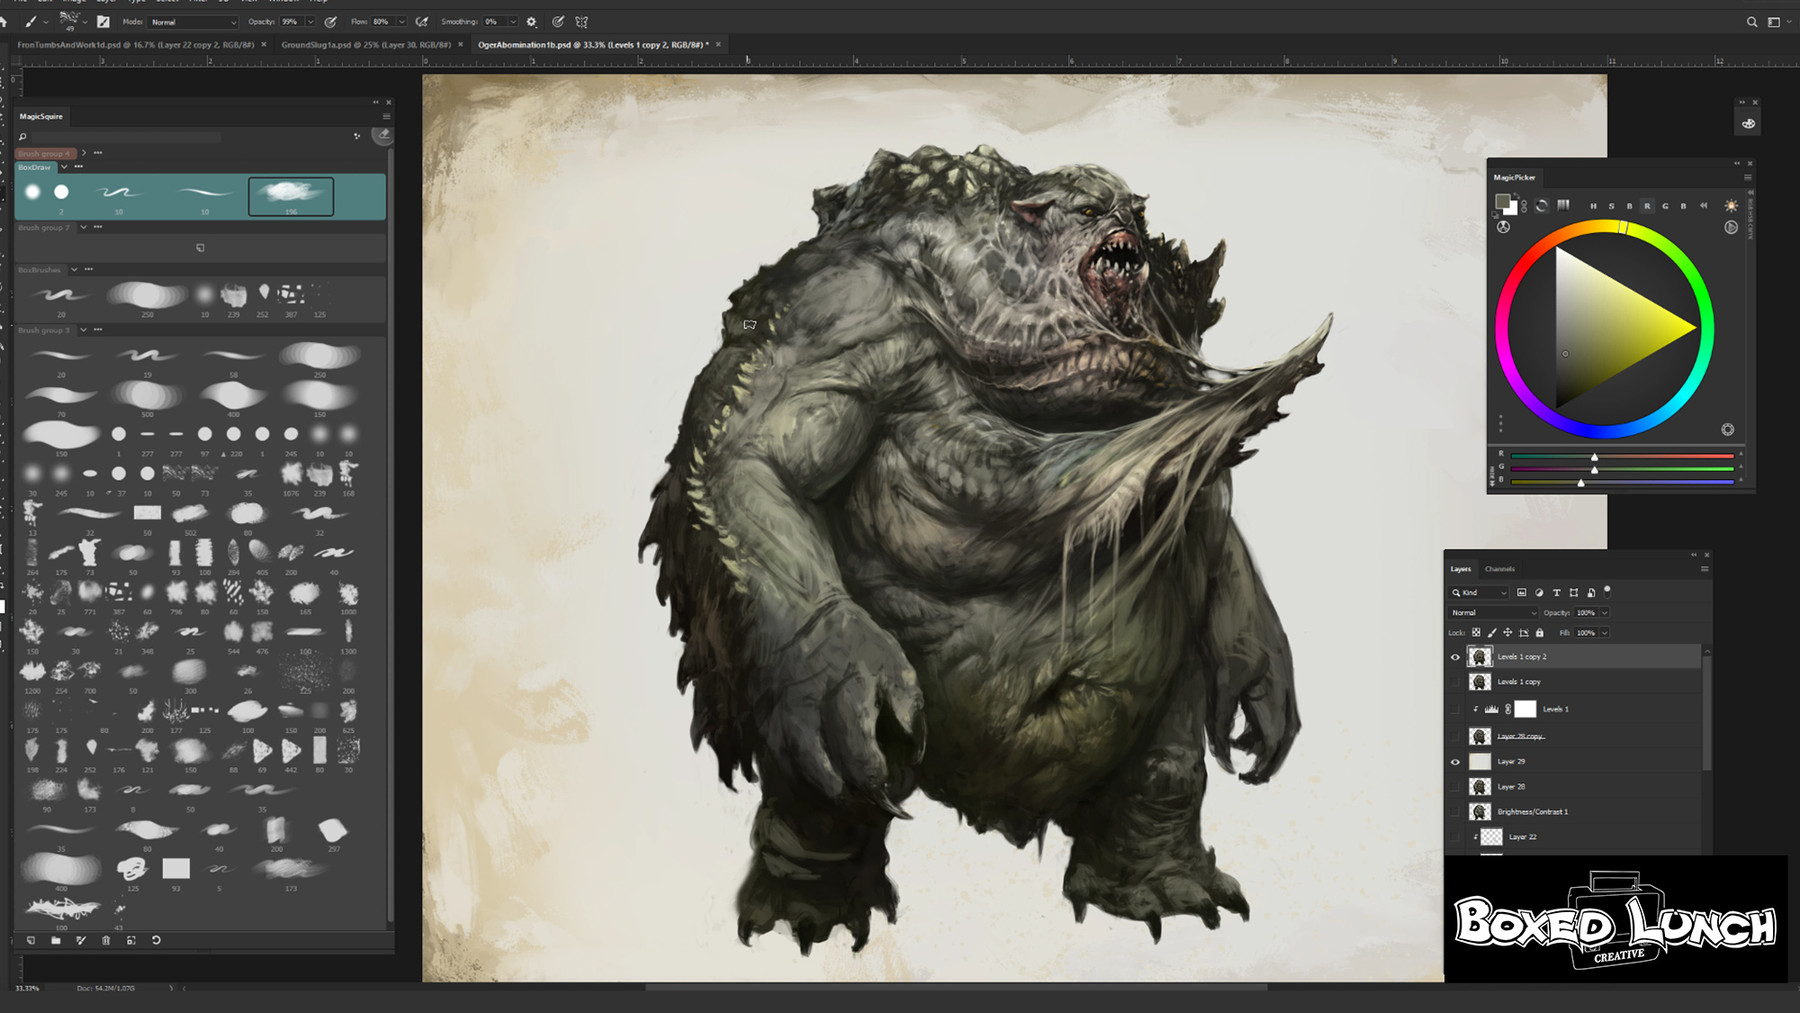
Task: Click the Levels 1 layer mask thumbnail
Action: point(1525,709)
